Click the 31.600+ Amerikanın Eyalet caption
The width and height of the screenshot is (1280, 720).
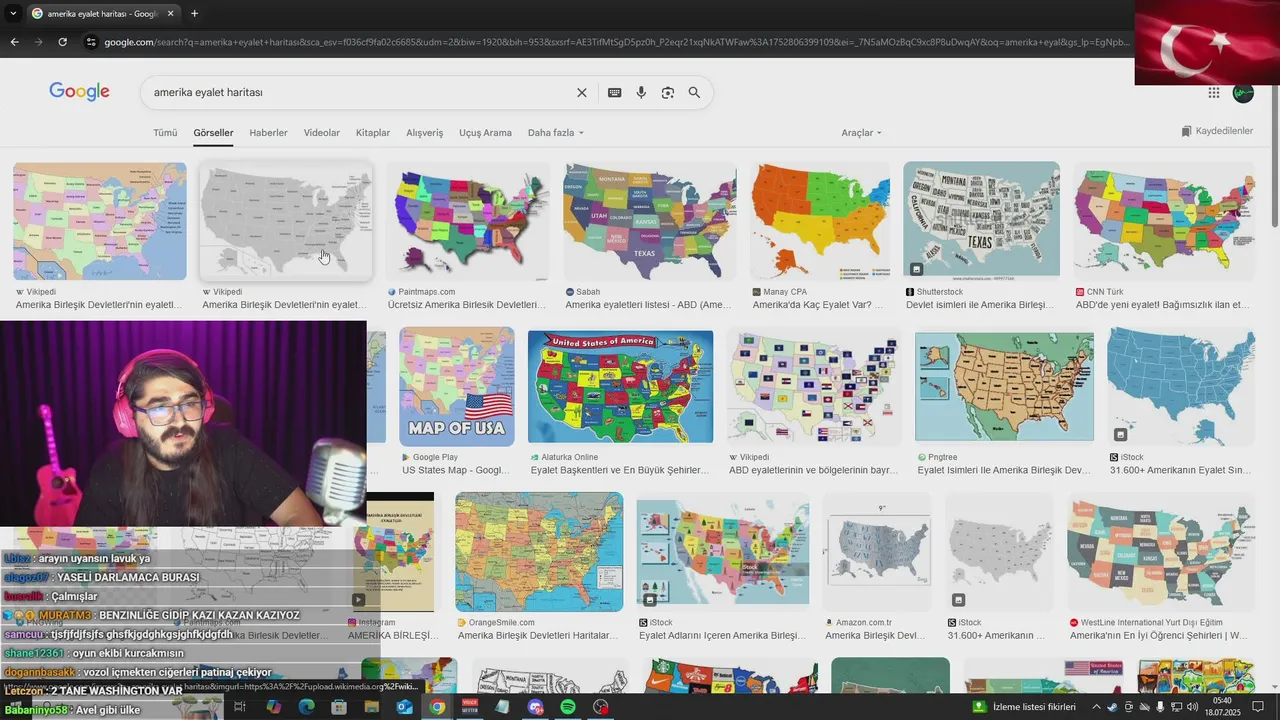click(x=1181, y=470)
